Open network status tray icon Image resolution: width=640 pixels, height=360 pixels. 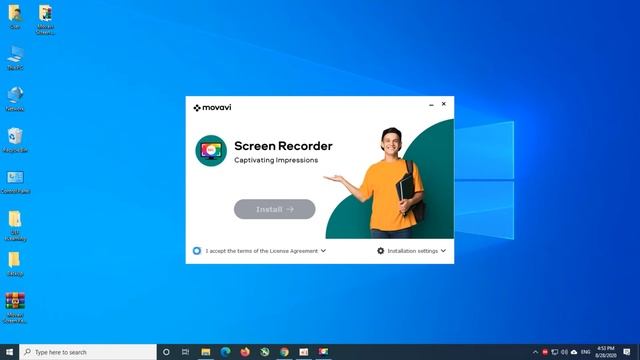click(x=555, y=352)
